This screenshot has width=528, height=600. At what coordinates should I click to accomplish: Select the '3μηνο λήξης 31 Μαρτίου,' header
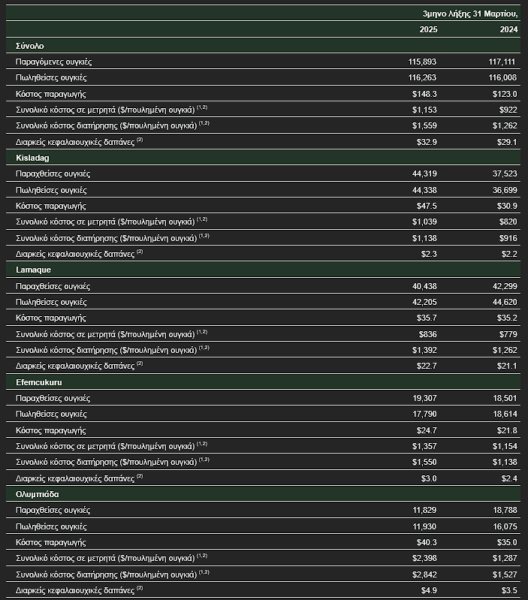pos(470,14)
